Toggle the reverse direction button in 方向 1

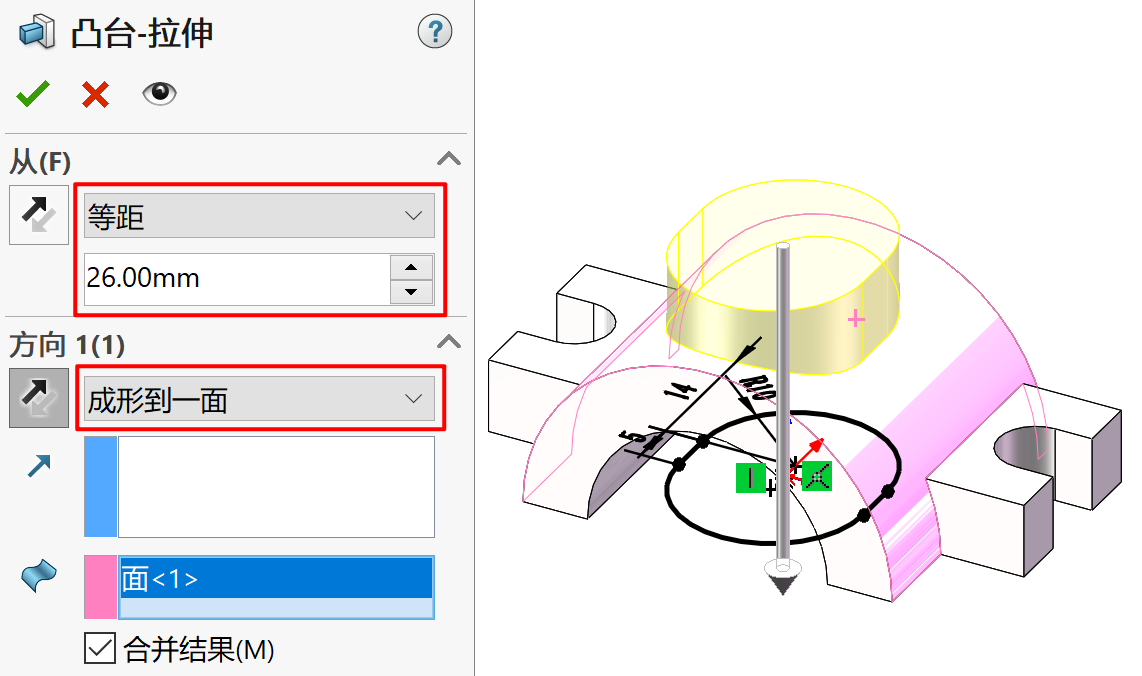click(x=39, y=398)
